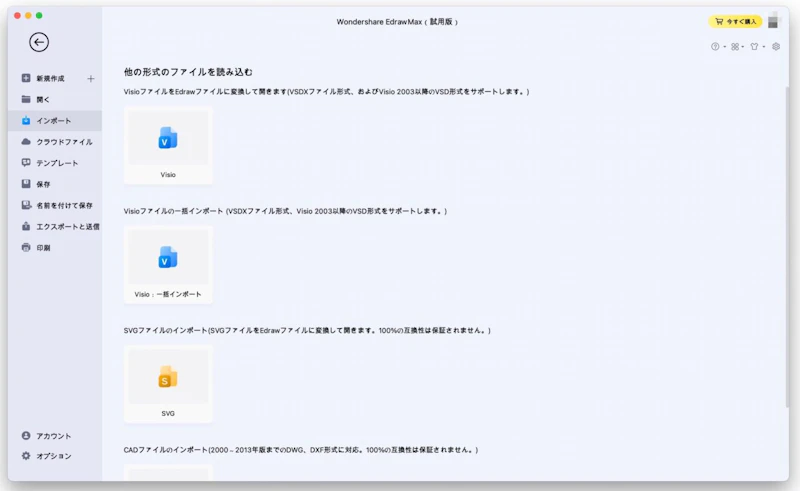Screen dimensions: 800x491
Task: Click the Visio：一括インポート tile
Action: pos(168,265)
